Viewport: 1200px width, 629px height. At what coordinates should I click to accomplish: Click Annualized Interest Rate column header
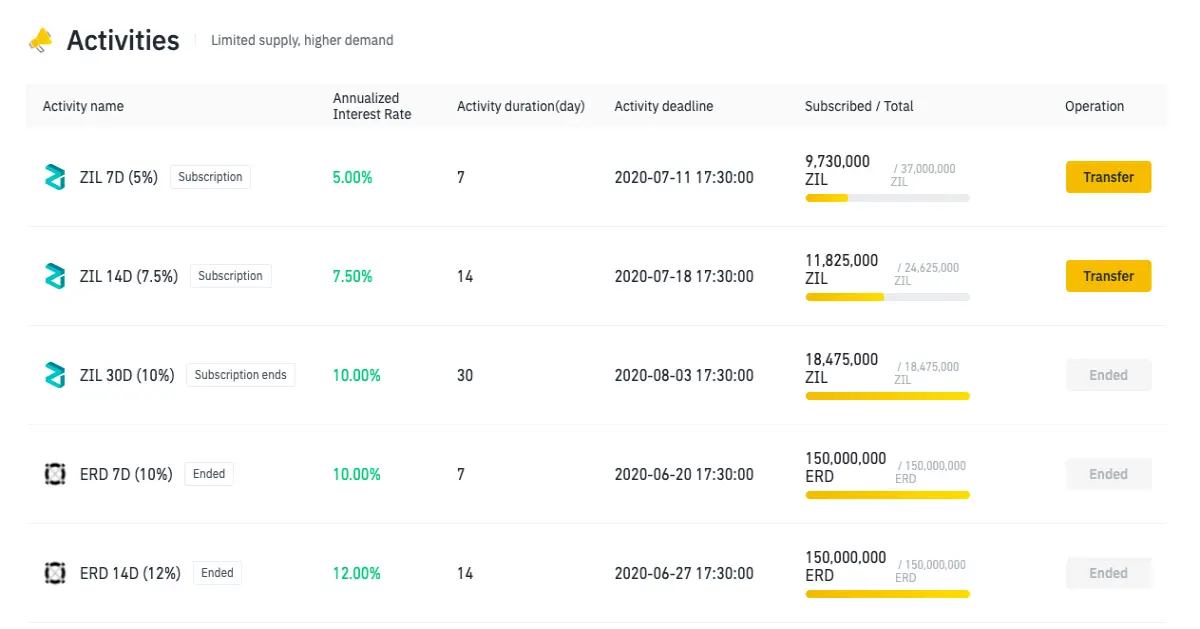[372, 106]
